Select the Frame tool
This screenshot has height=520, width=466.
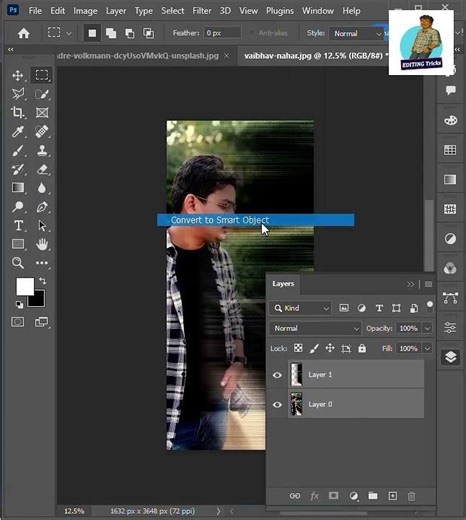point(42,113)
